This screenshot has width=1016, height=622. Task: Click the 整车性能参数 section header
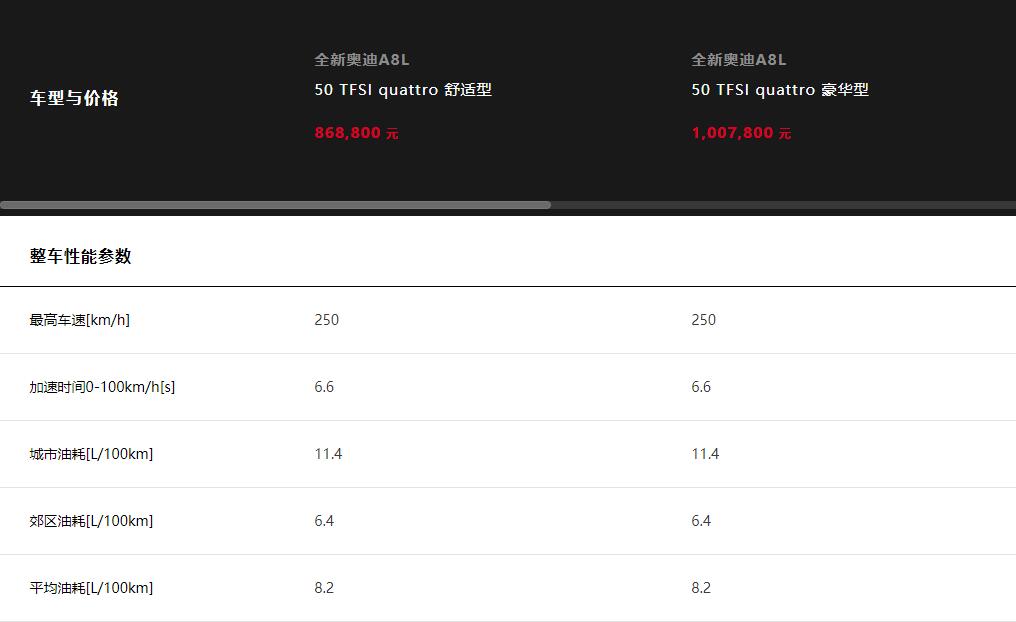tap(80, 256)
